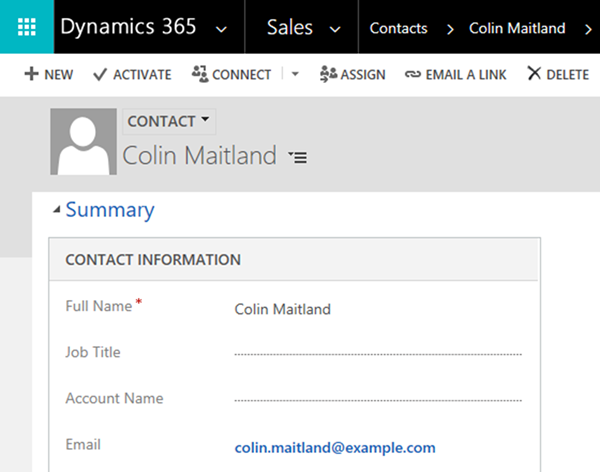The image size is (600, 472).
Task: Expand the Dynamics 365 dropdown chevron
Action: [x=222, y=29]
